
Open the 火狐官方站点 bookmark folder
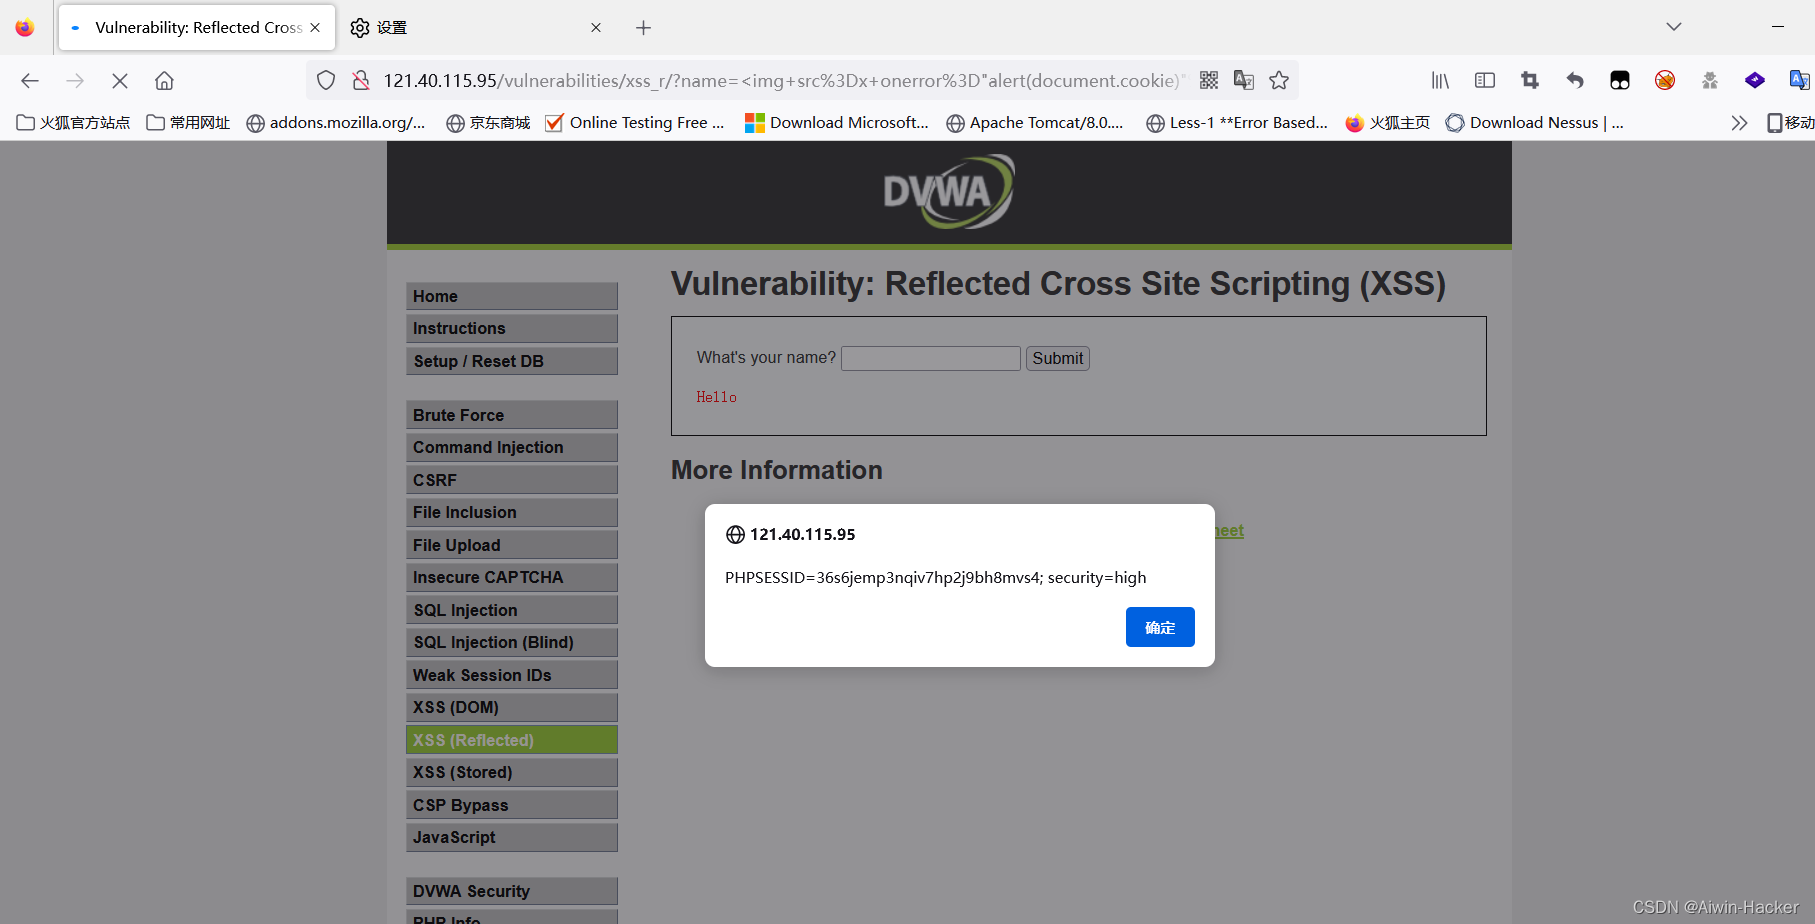click(x=73, y=123)
